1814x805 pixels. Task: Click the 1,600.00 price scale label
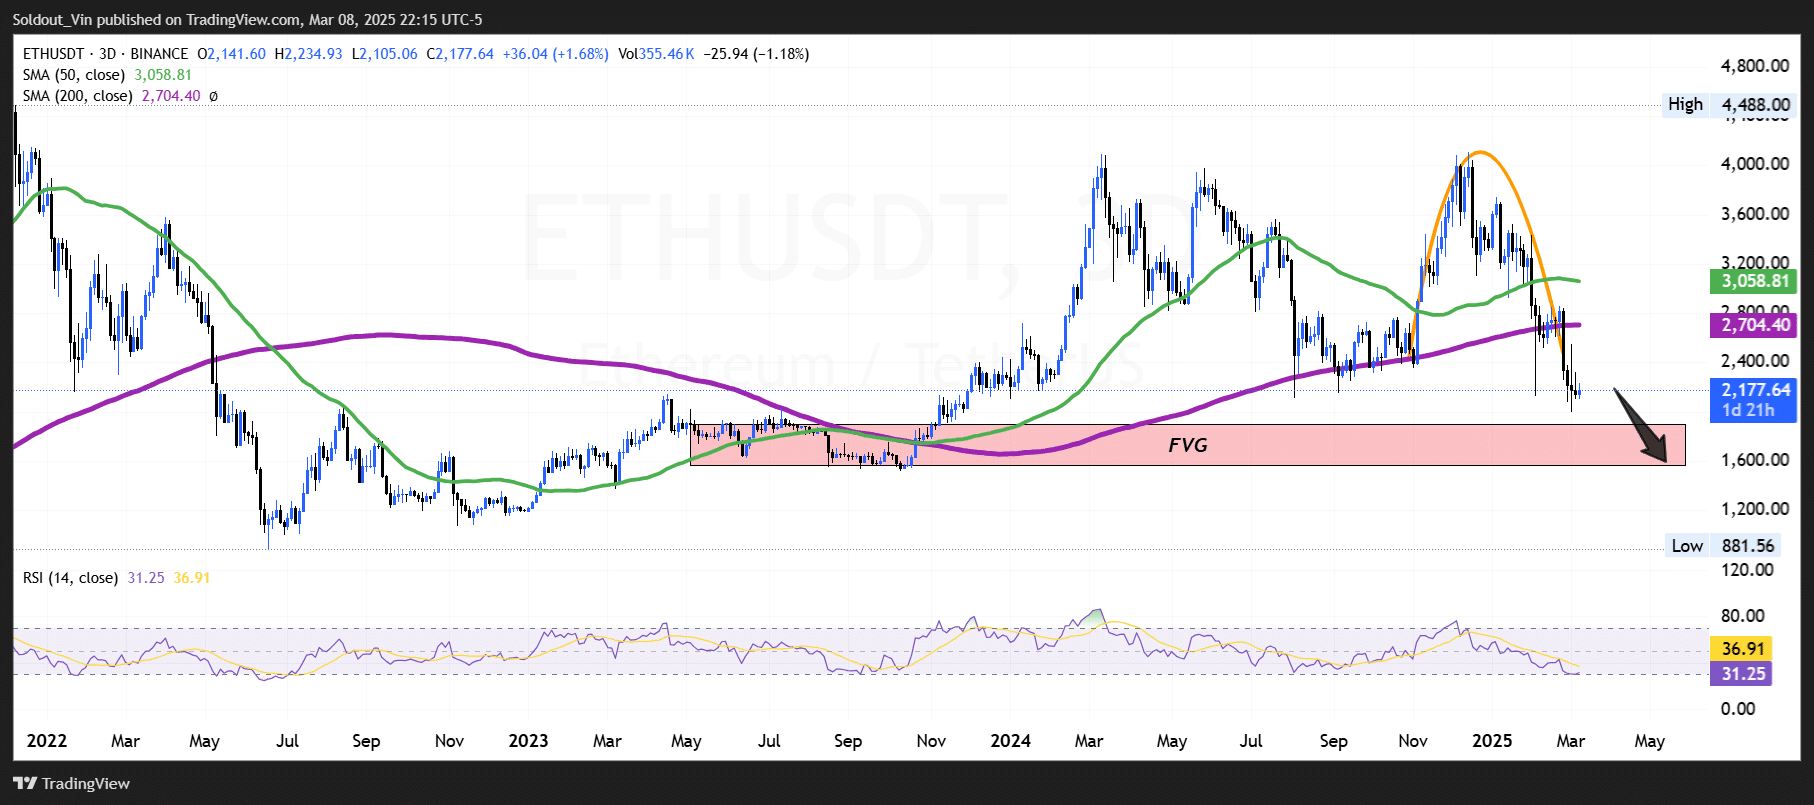tap(1755, 460)
